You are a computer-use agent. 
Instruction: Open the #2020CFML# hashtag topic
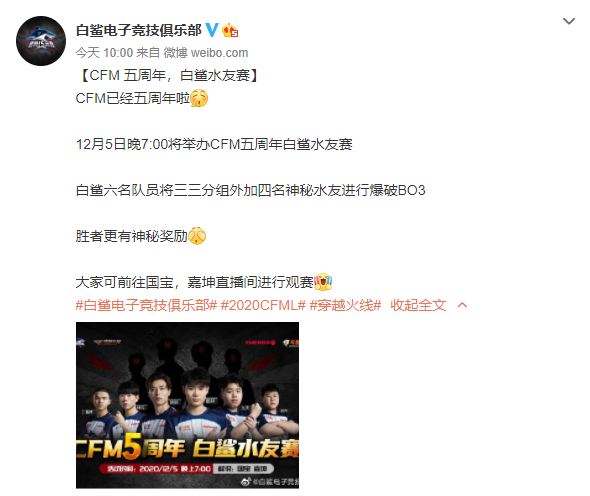[x=263, y=305]
